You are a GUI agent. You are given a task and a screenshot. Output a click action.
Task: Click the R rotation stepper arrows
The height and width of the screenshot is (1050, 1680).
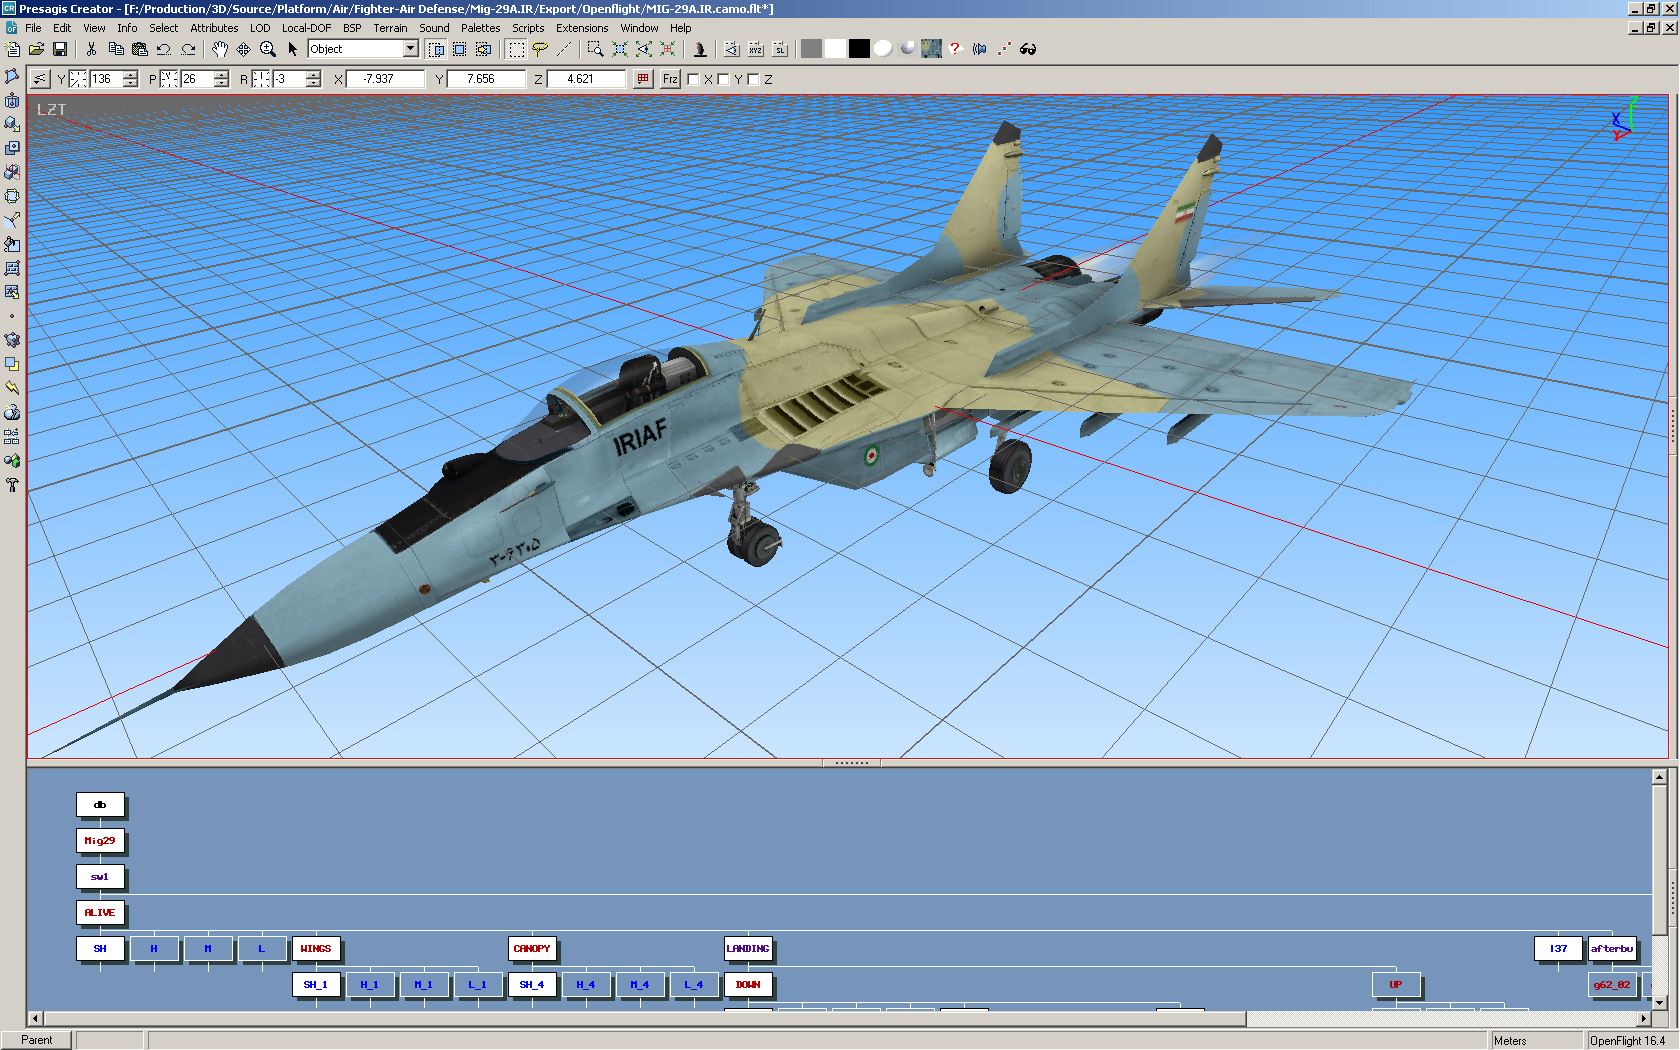(x=313, y=79)
